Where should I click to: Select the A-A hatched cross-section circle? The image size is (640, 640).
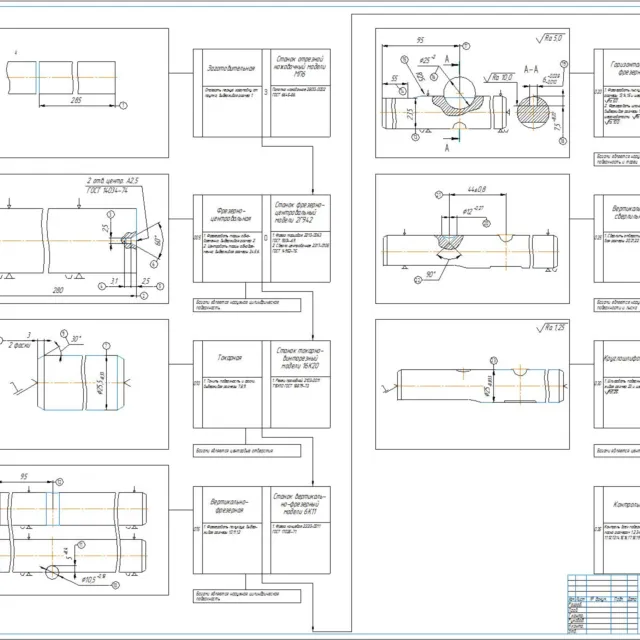click(x=533, y=112)
